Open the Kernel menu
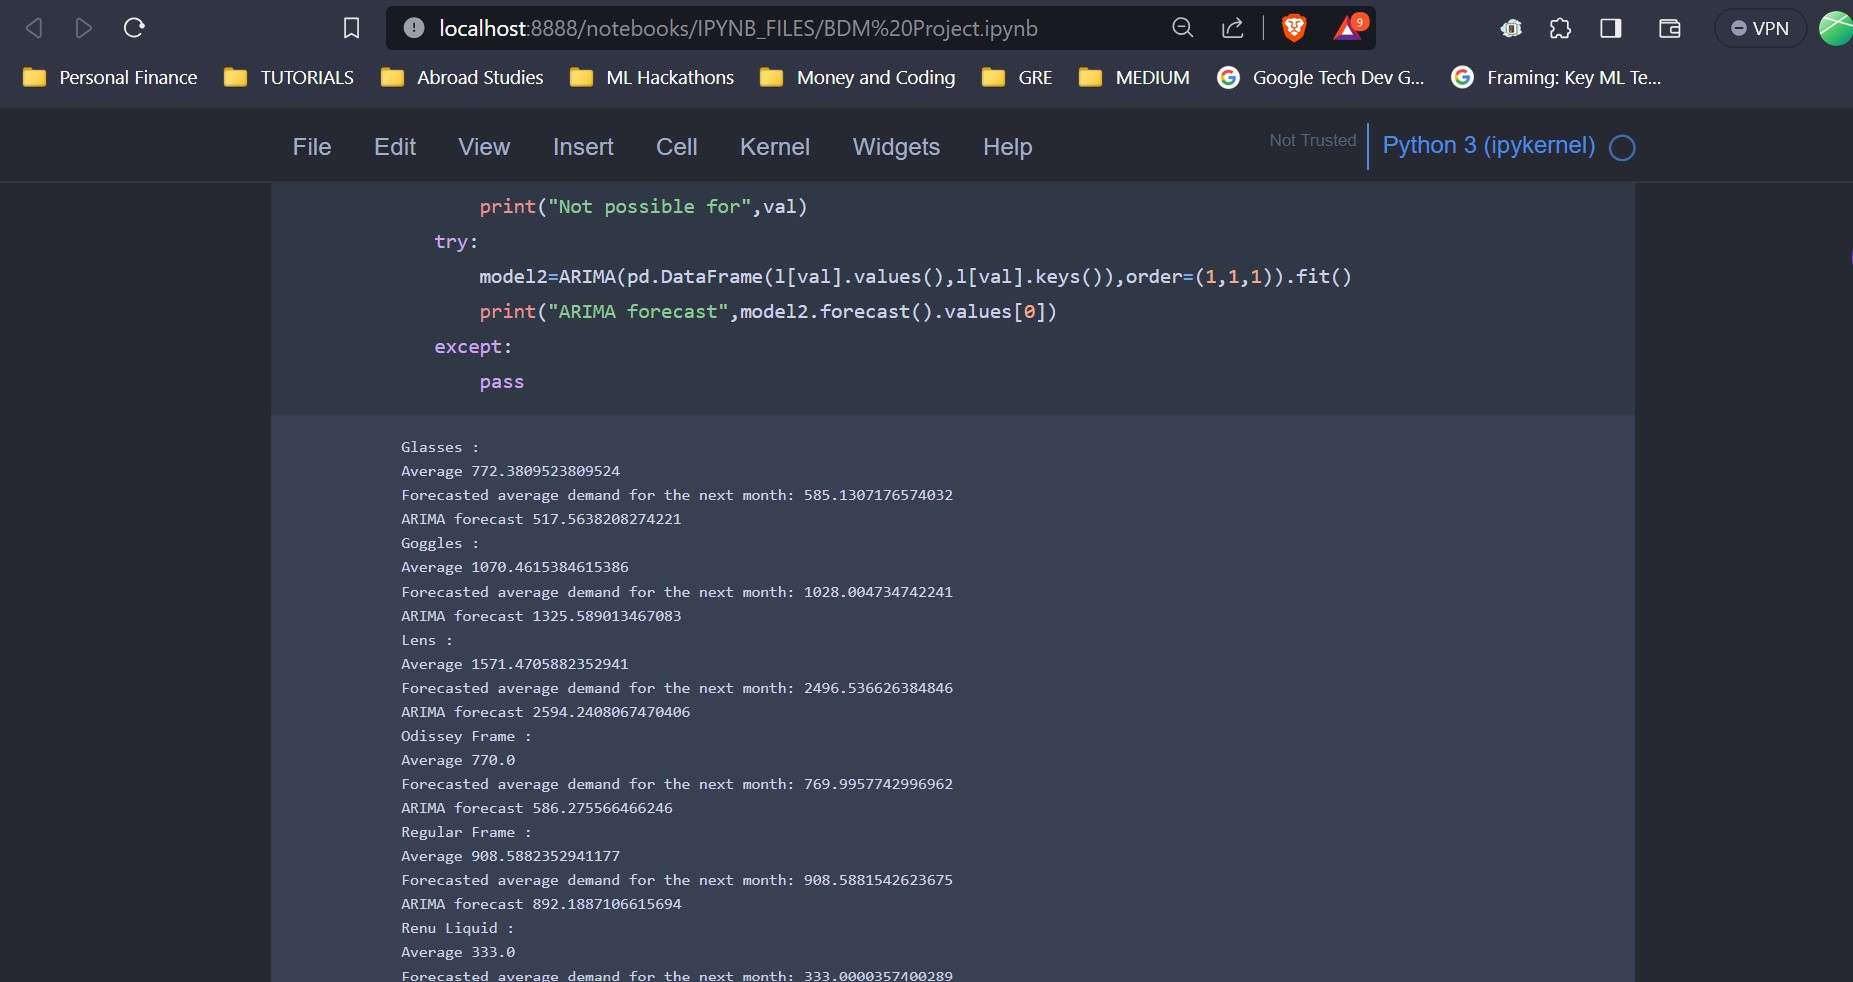The height and width of the screenshot is (982, 1853). click(x=775, y=147)
